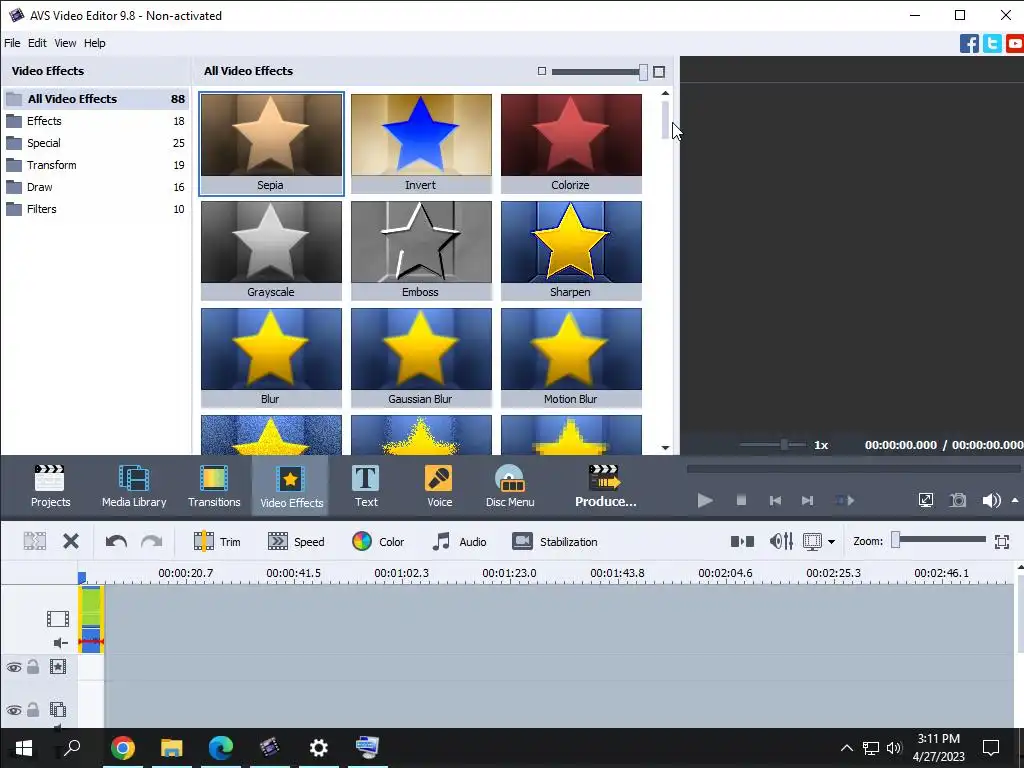Screen dimensions: 1024x768
Task: Click the Produce button
Action: point(605,486)
